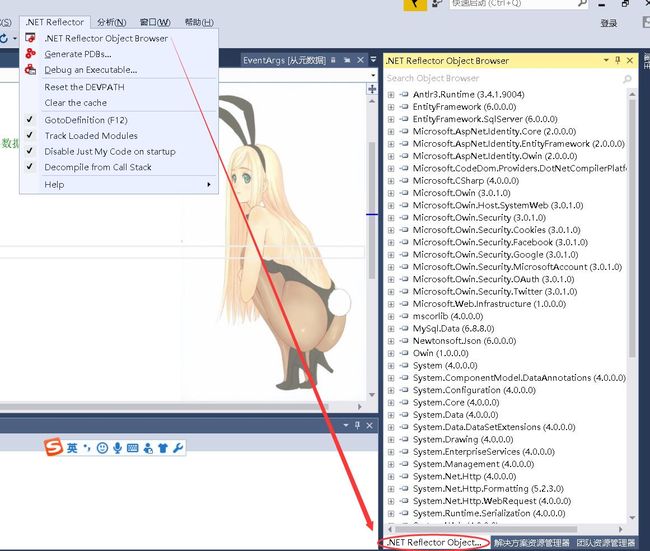Click Clear the cache entry
Screen dimensions: 650x551
click(75, 103)
